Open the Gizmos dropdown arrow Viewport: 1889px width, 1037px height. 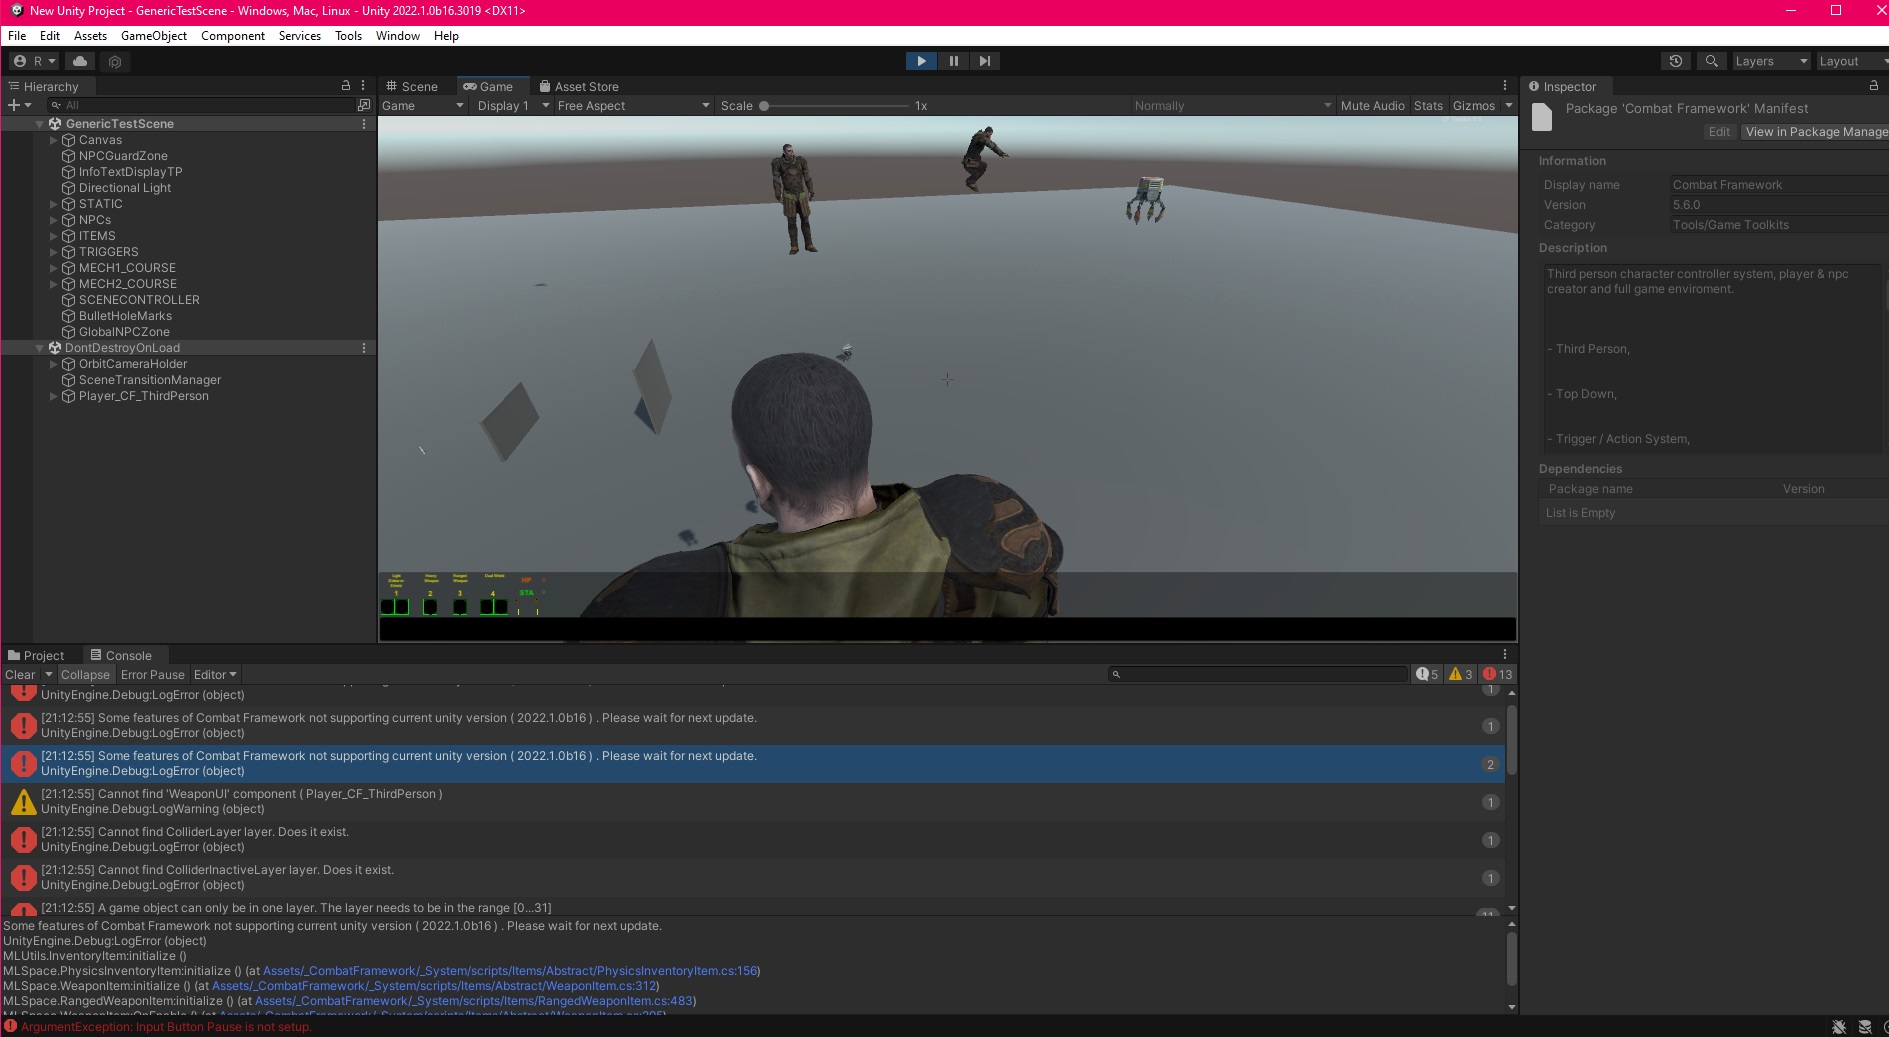1509,105
